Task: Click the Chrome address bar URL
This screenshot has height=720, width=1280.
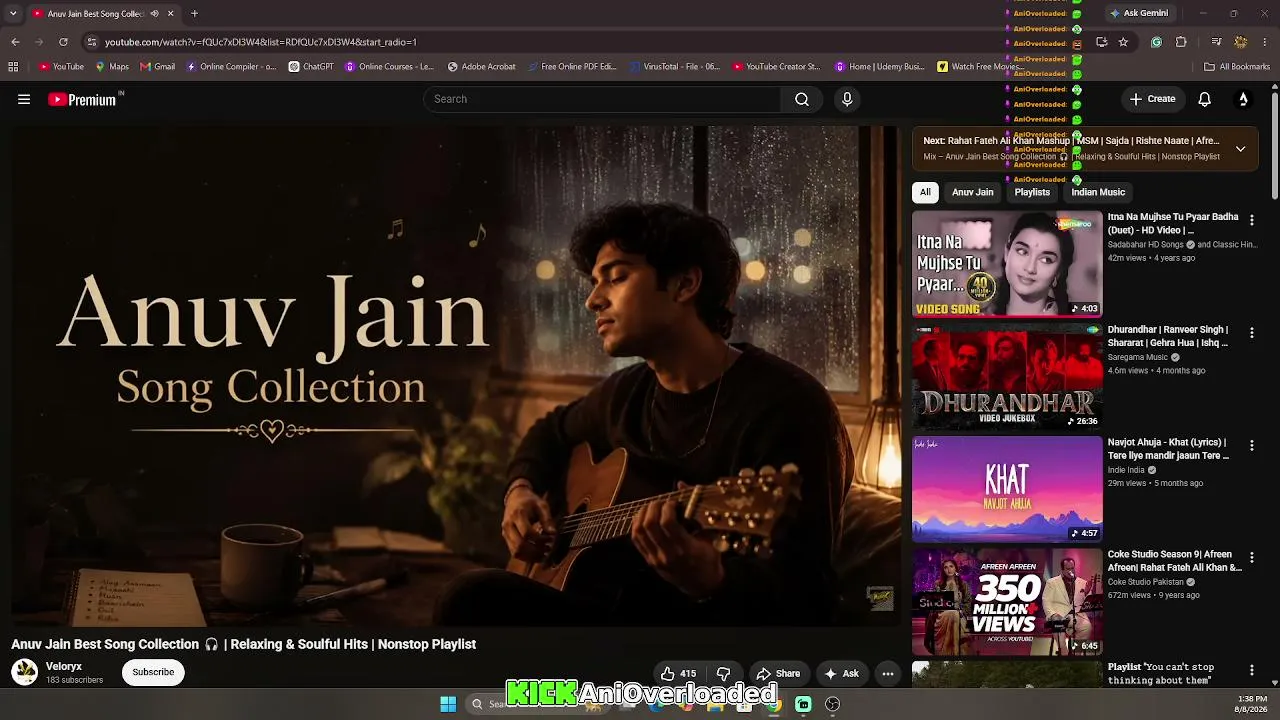Action: coord(260,42)
